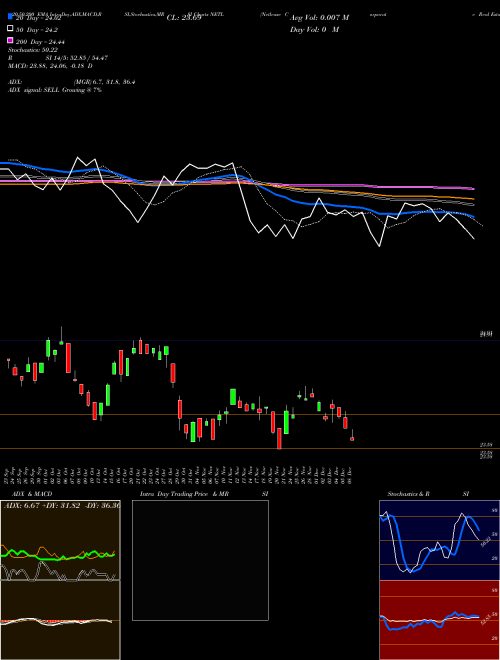Image resolution: width=500 pixels, height=660 pixels.
Task: Open the empty Intra Day Trading chart panel
Action: click(x=200, y=560)
